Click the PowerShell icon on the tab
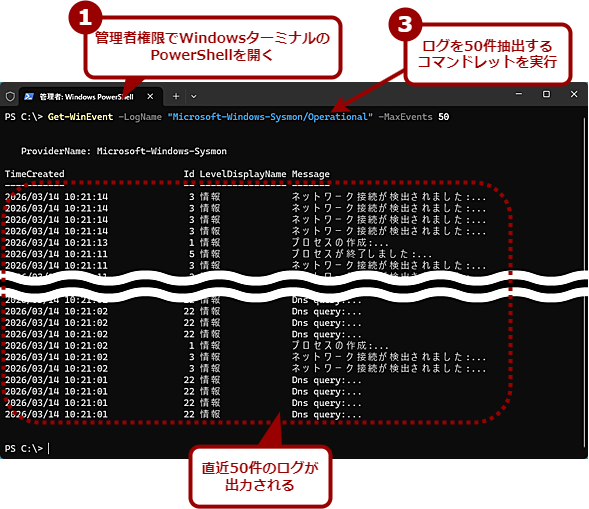The width and height of the screenshot is (589, 509). click(29, 97)
